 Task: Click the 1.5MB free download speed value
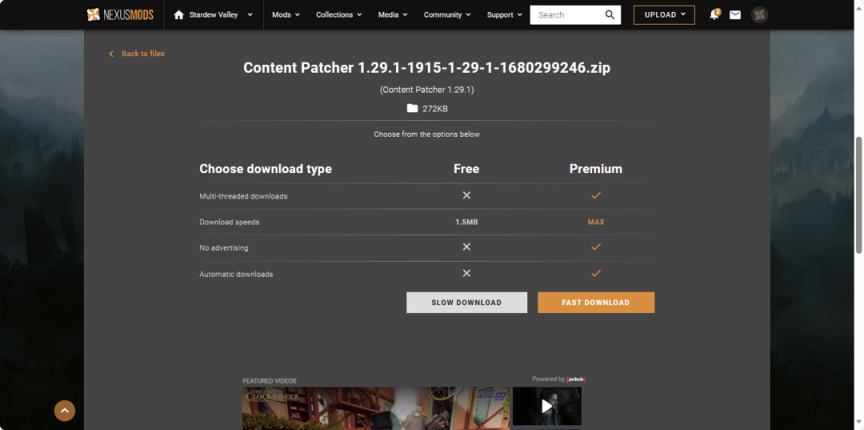click(x=466, y=222)
